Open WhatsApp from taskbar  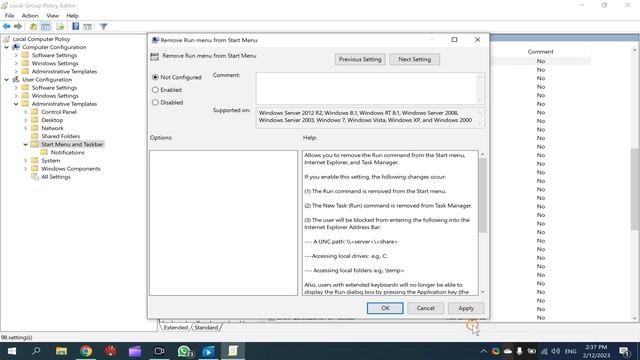184,351
